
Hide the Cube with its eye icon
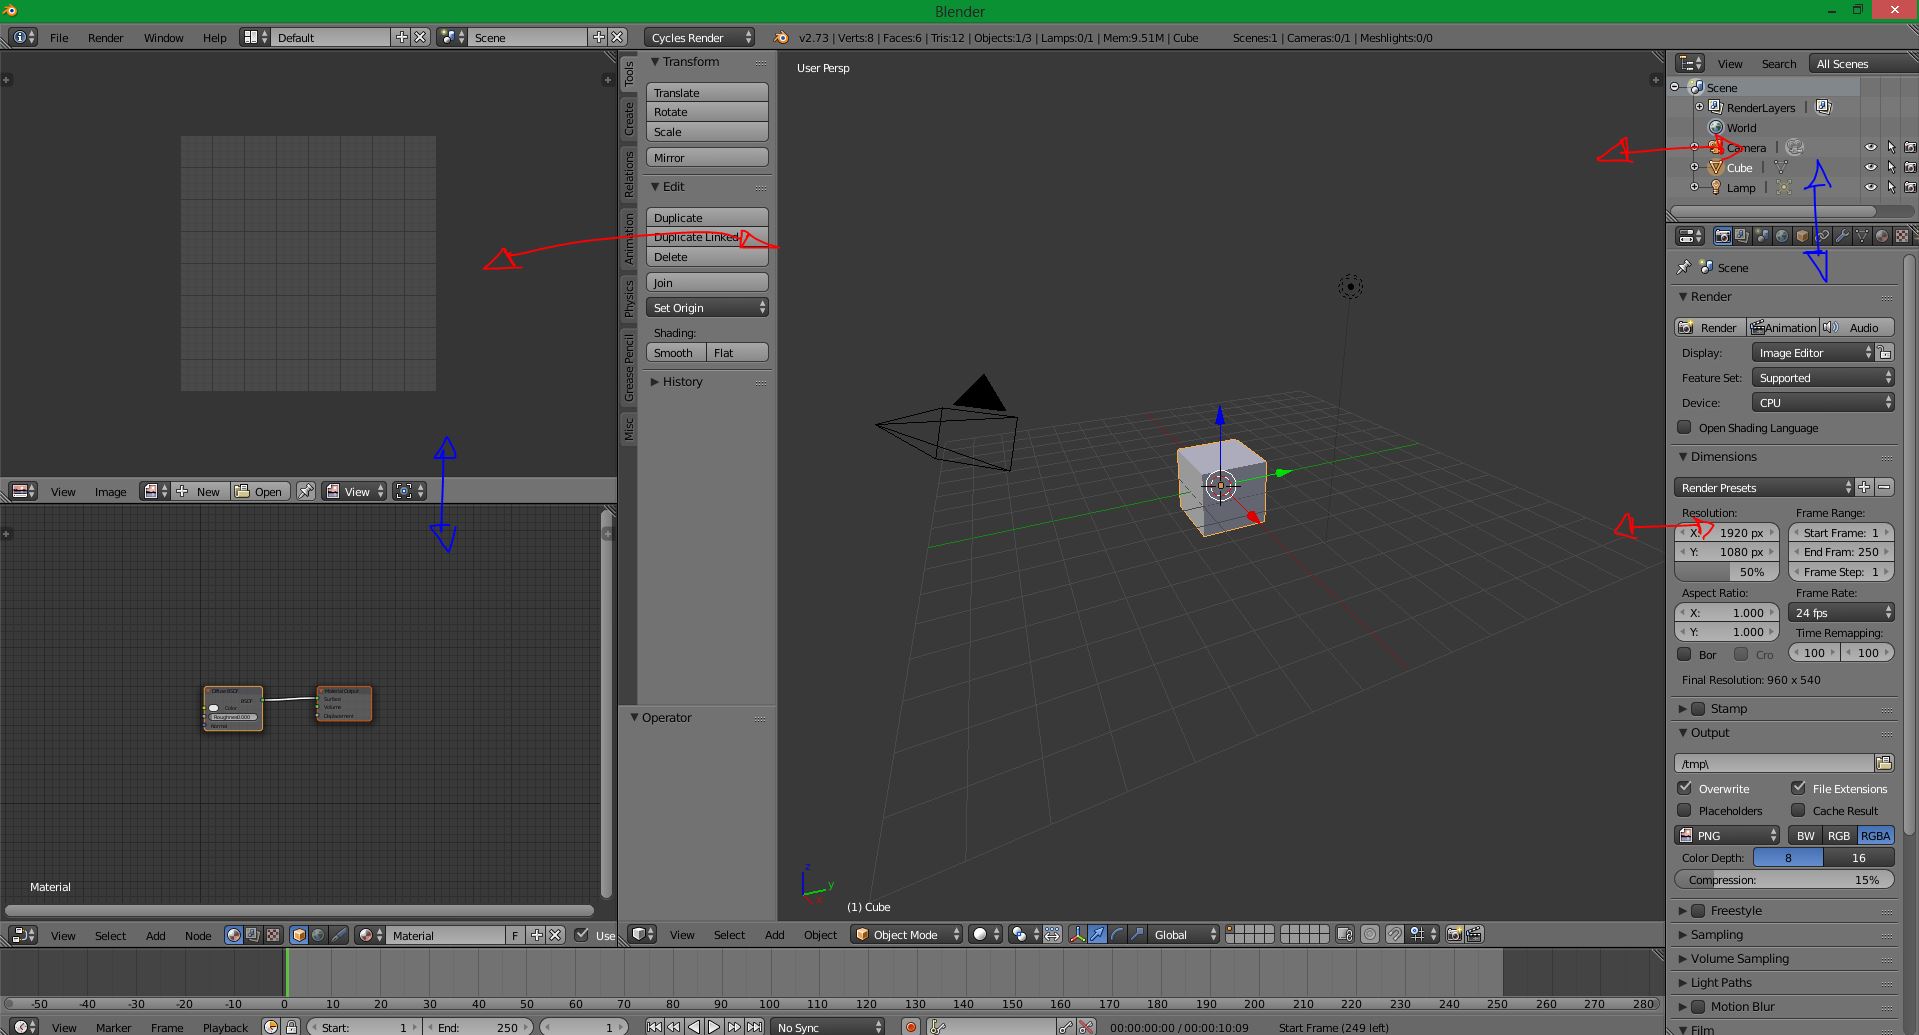(1870, 167)
